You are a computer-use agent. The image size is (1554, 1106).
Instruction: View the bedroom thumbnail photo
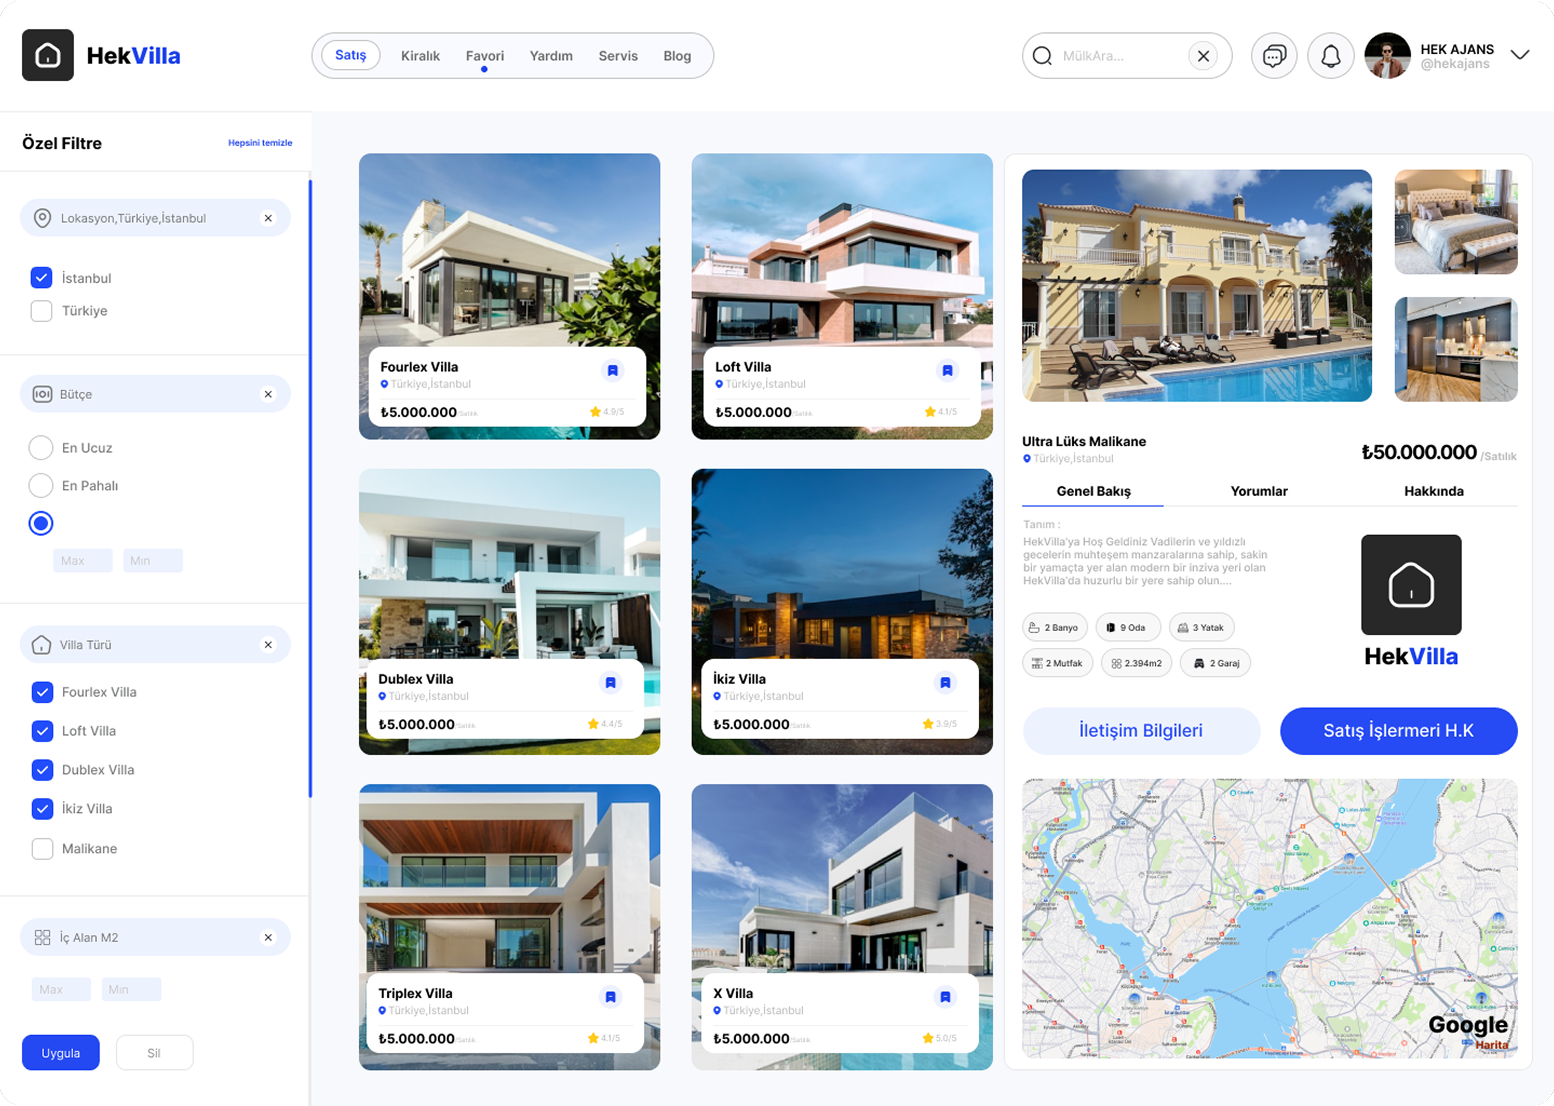pos(1455,222)
